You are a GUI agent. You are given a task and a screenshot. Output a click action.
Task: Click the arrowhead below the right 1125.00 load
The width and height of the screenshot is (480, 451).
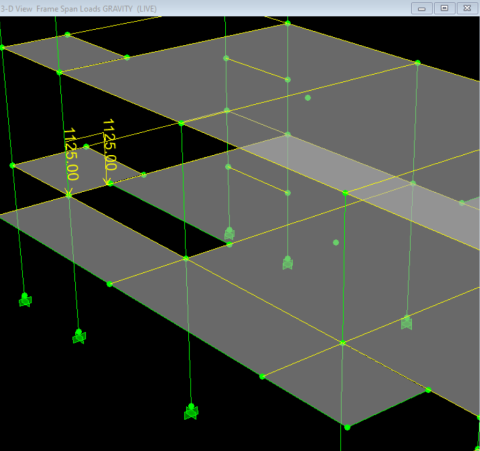click(108, 182)
